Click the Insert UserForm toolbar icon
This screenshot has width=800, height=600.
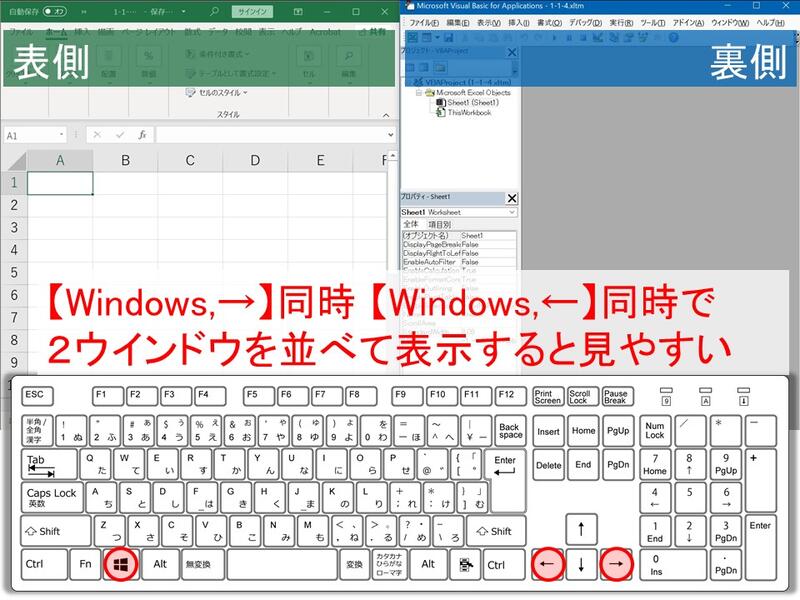(427, 38)
